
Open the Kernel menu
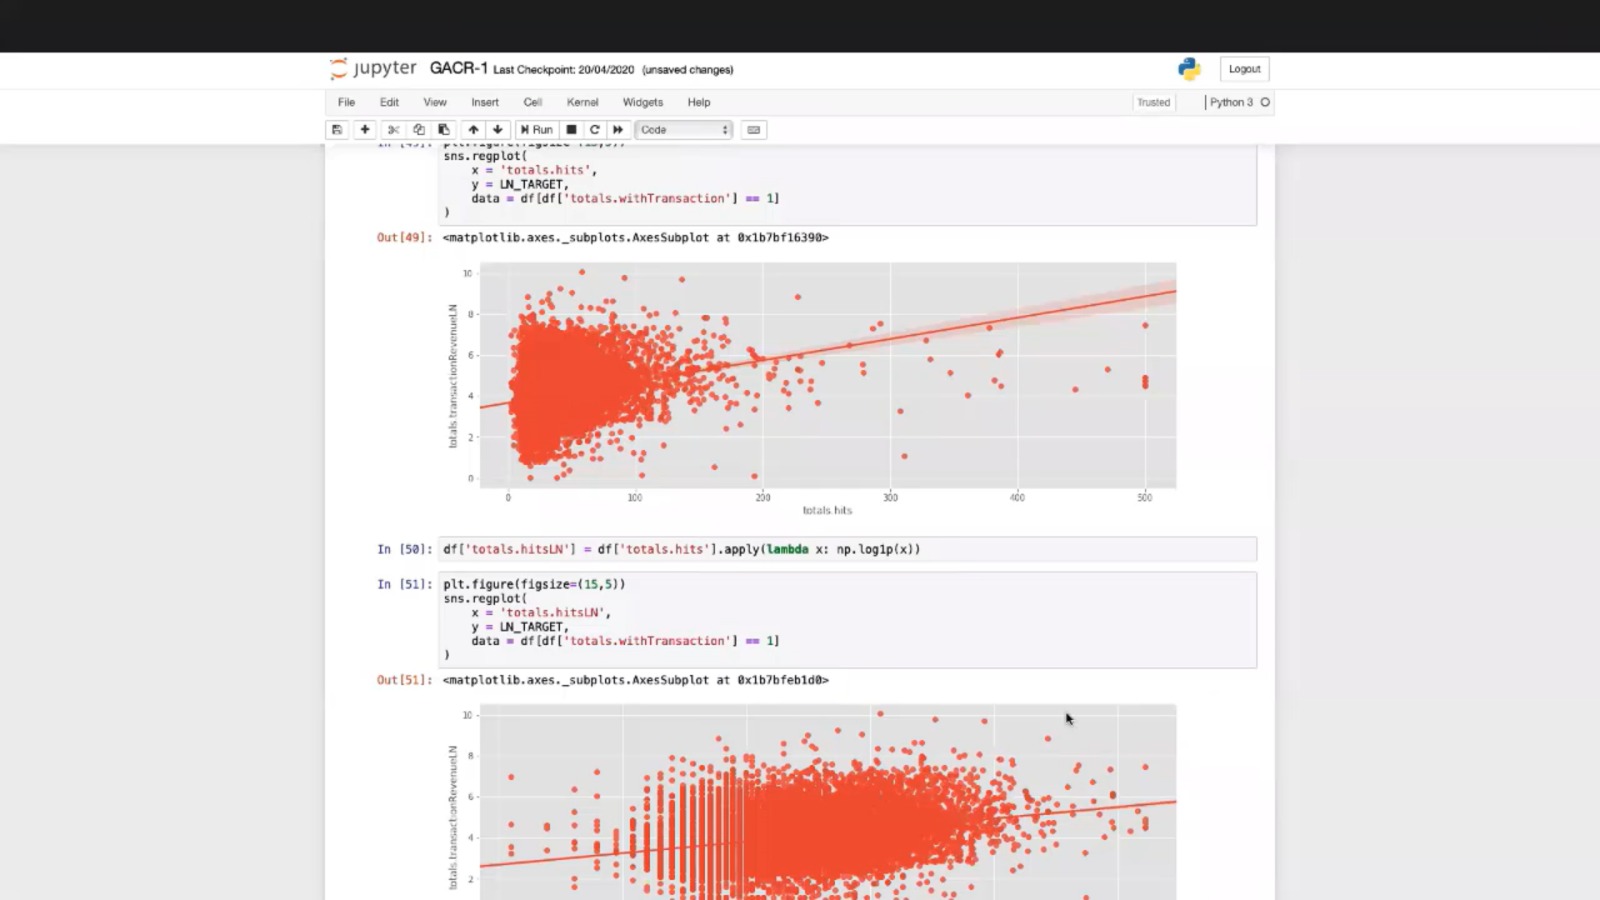coord(582,102)
